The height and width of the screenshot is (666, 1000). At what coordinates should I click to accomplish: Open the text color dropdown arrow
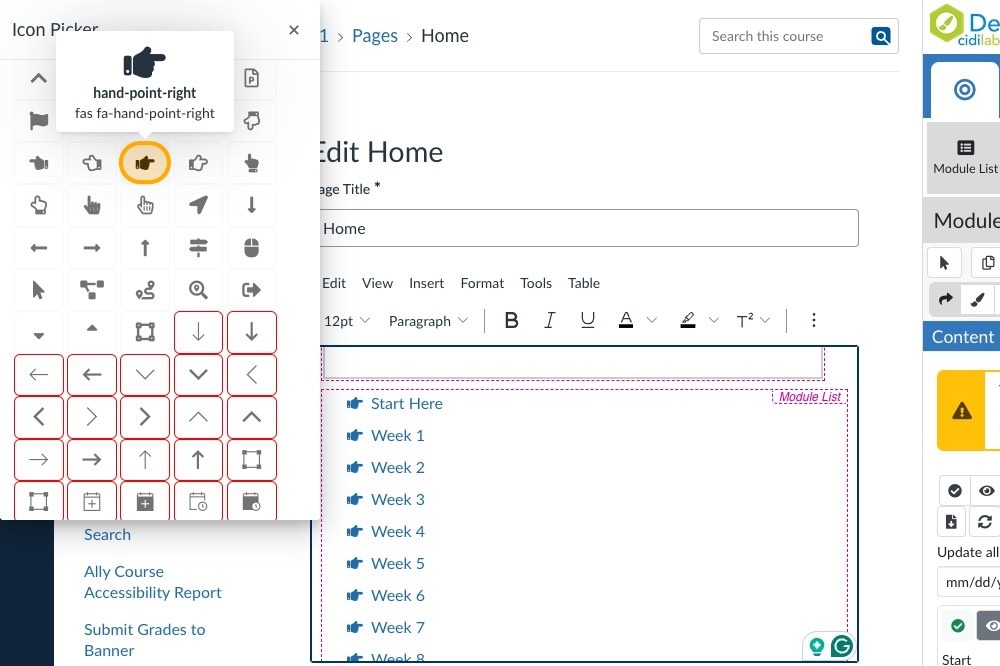(x=652, y=321)
